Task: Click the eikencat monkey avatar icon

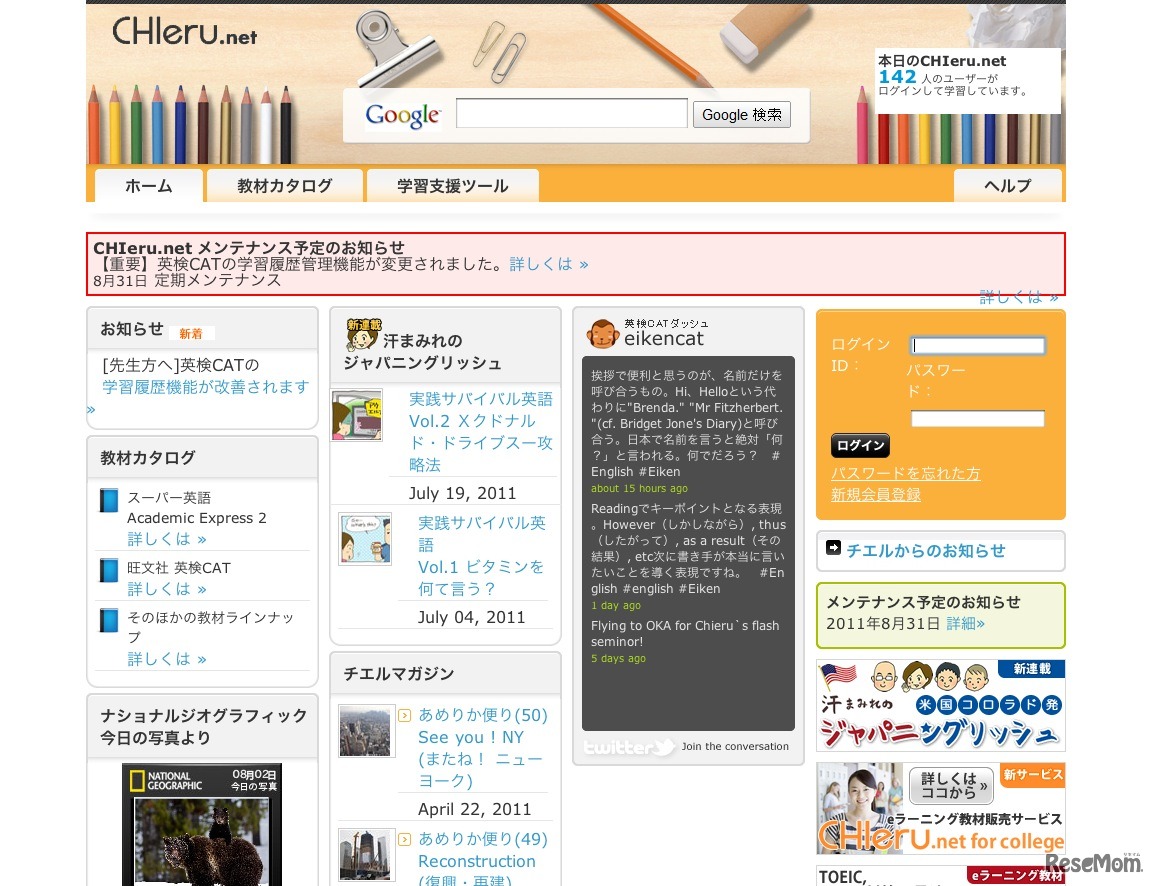Action: pyautogui.click(x=602, y=333)
